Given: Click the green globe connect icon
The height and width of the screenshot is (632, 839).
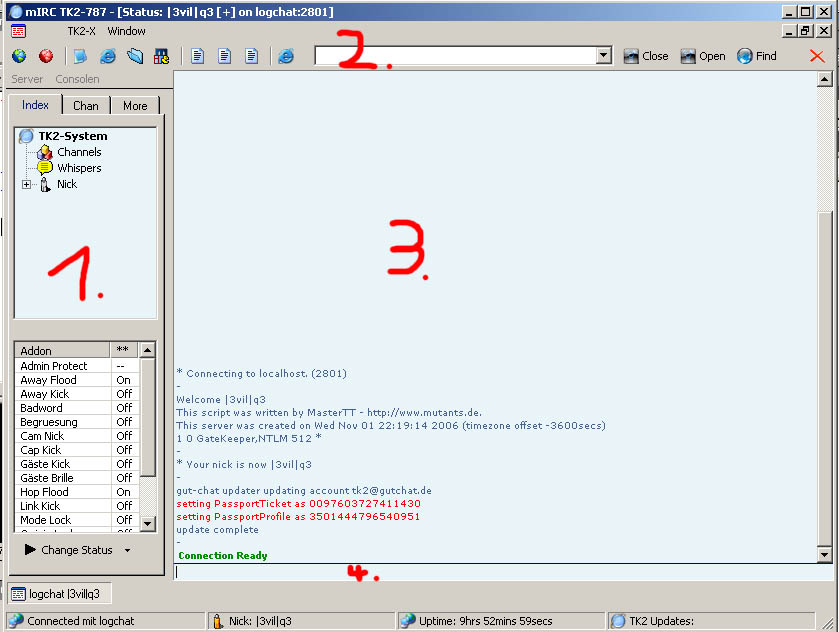Looking at the screenshot, I should [x=19, y=56].
